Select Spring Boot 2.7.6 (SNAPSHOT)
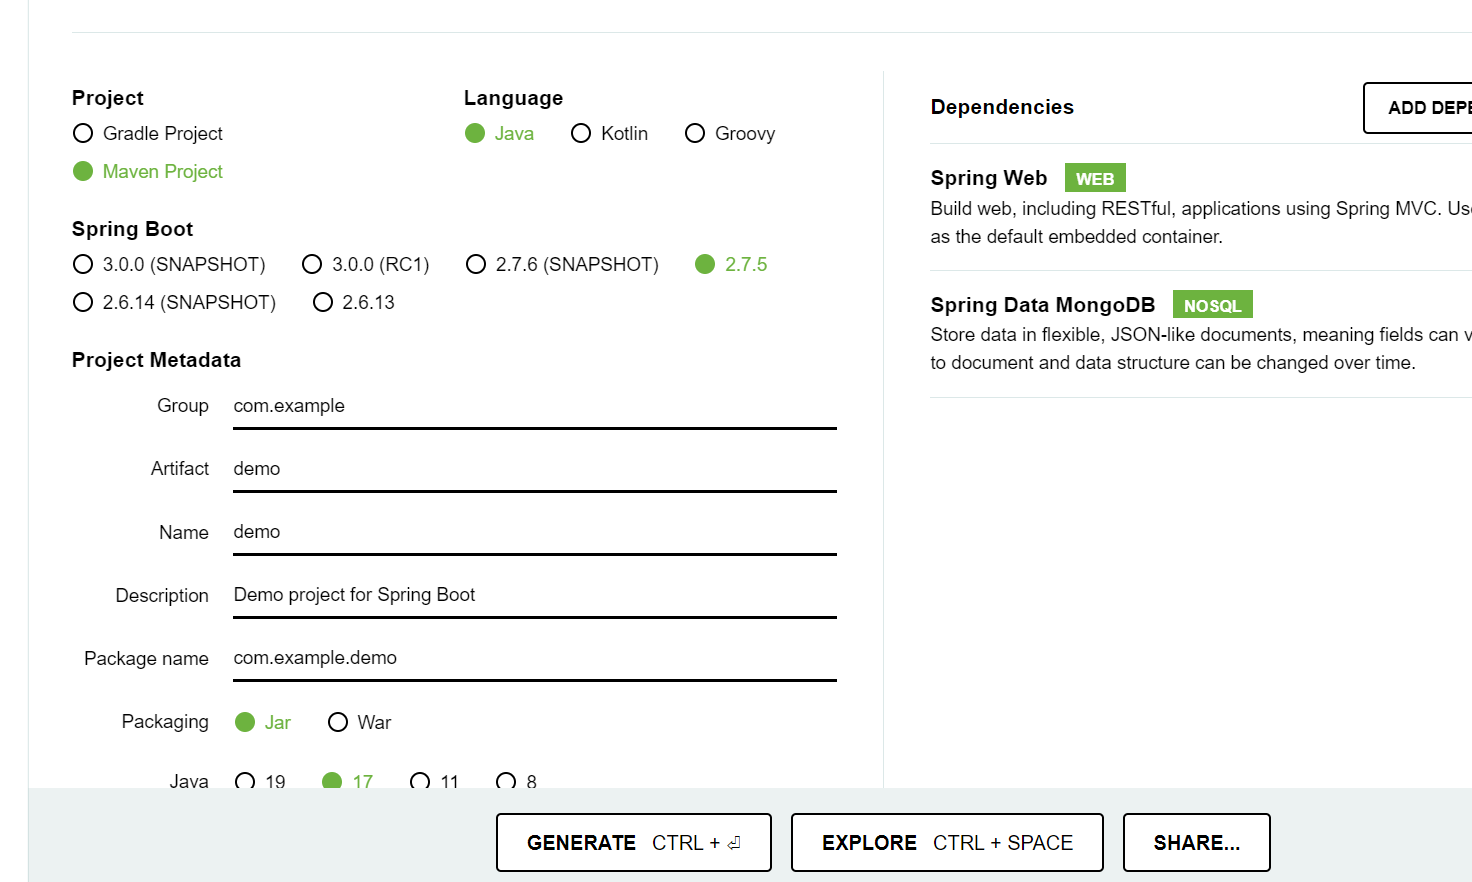 [x=476, y=264]
